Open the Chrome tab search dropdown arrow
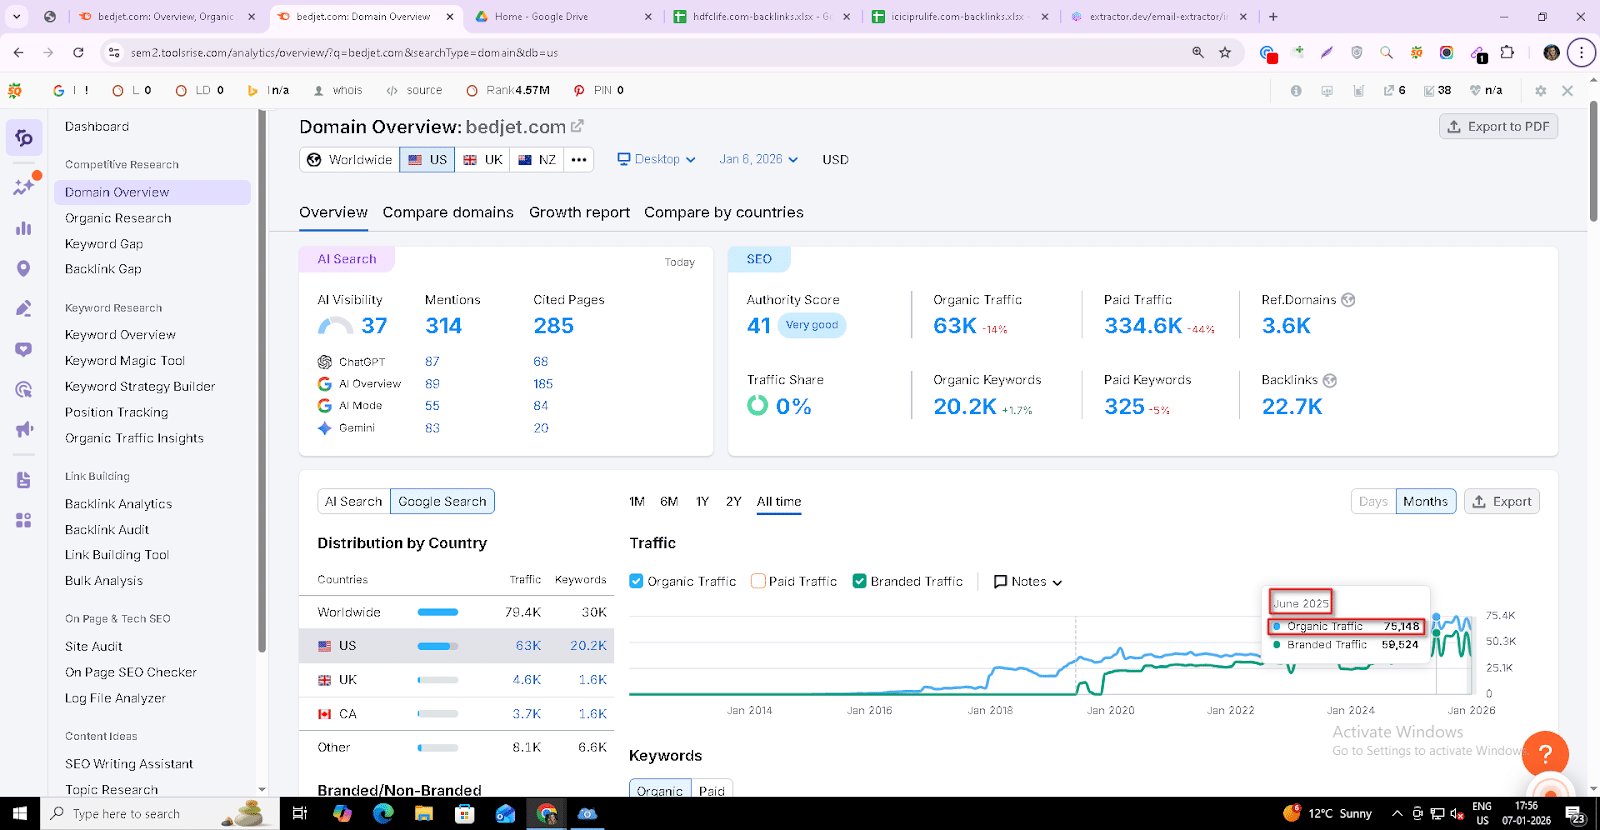 [x=17, y=16]
